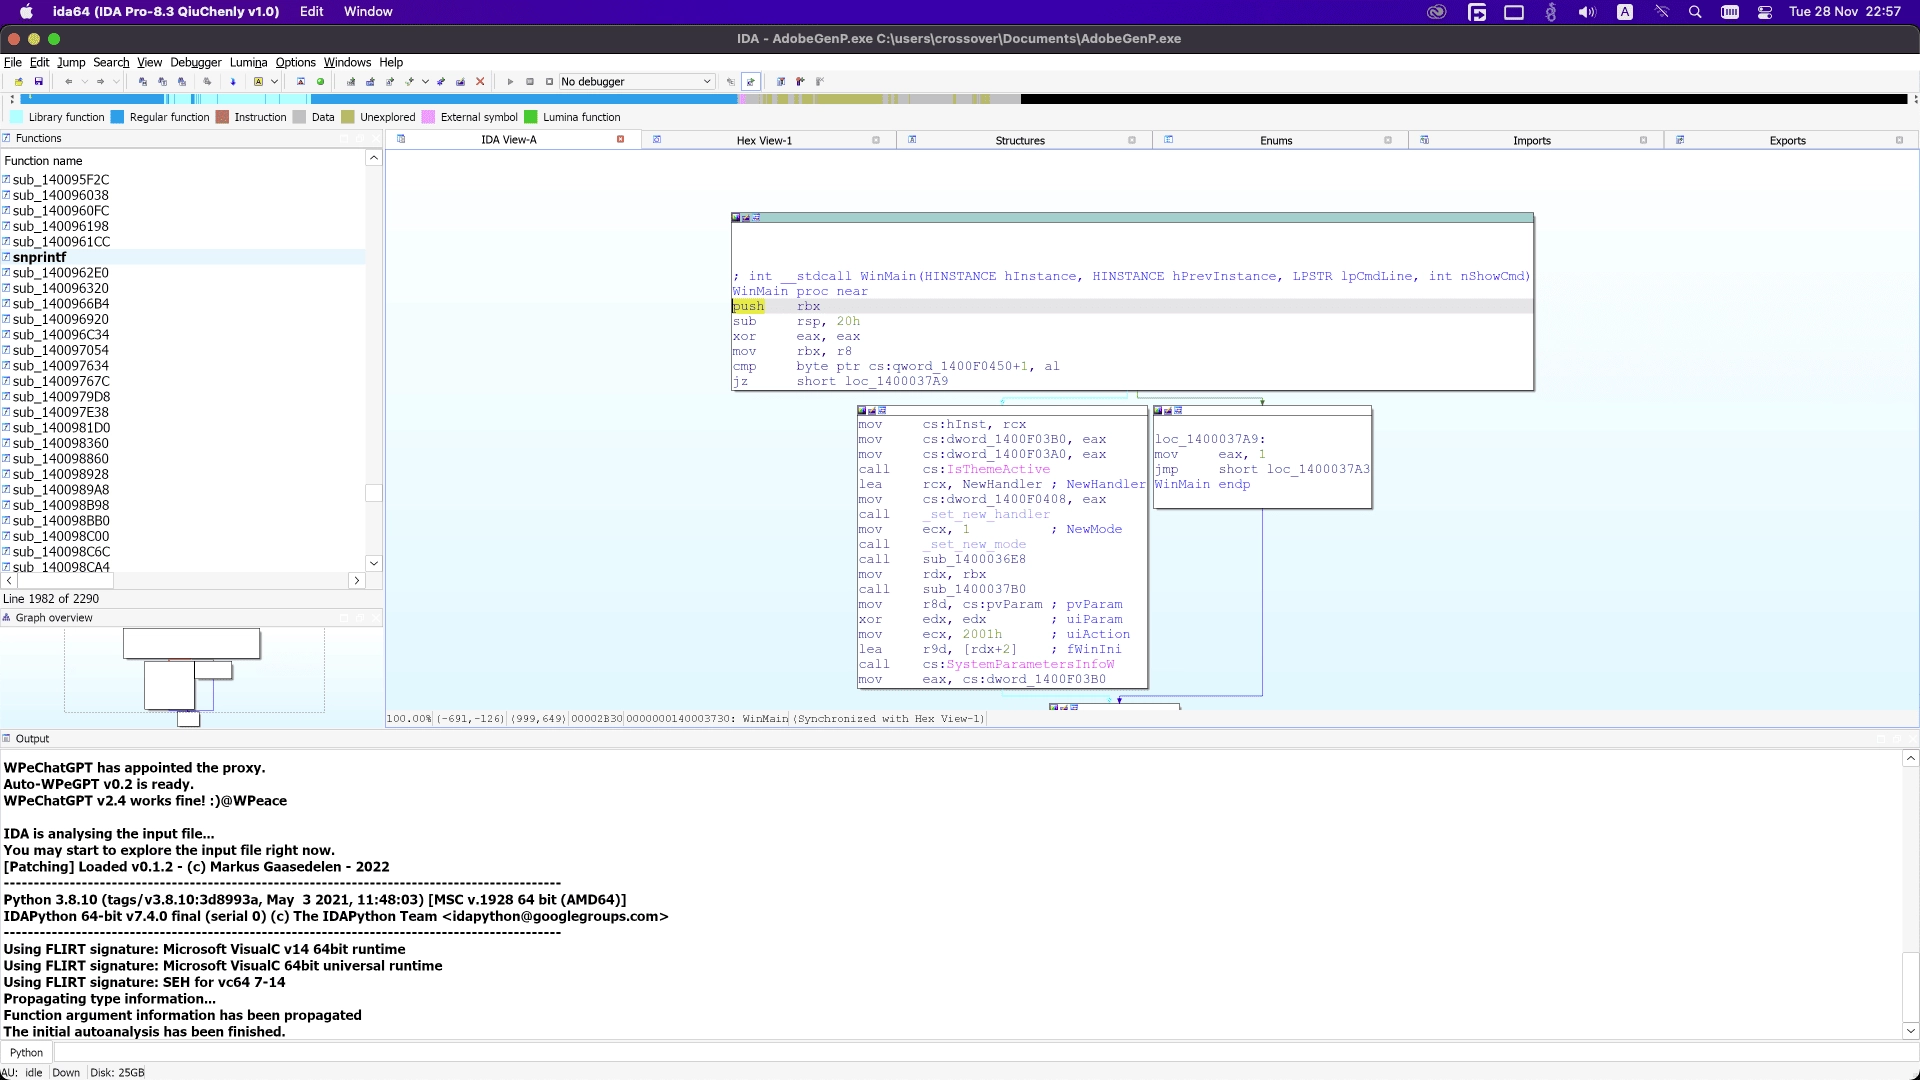Click the Functions list scroll-down arrow
1920x1080 pixels.
coord(374,563)
